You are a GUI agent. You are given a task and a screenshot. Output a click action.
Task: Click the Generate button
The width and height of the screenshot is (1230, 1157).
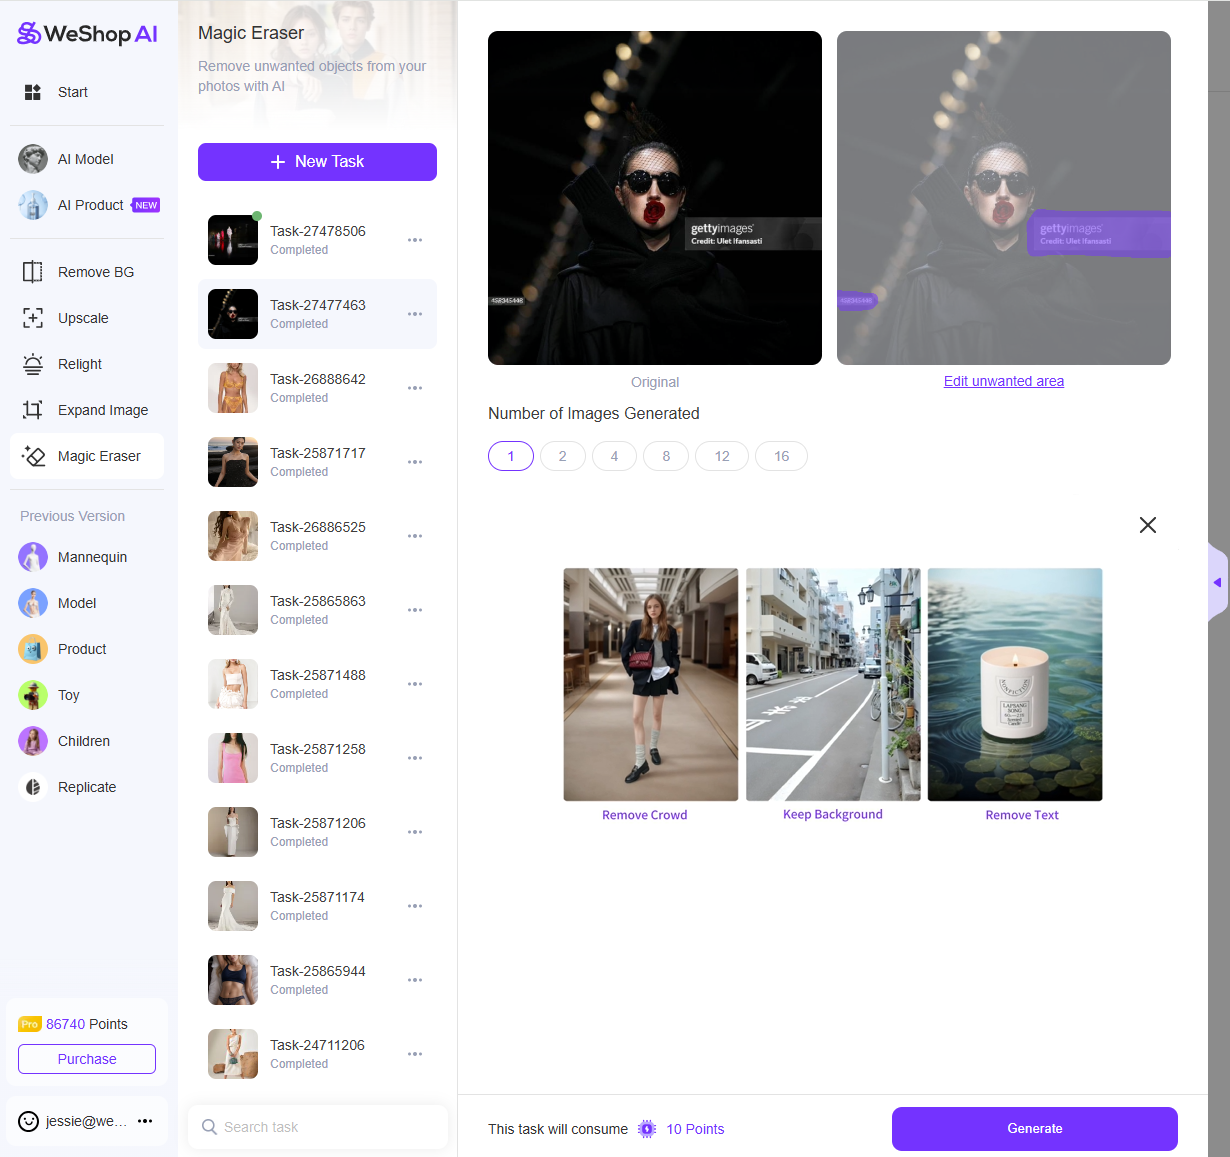[x=1034, y=1128]
